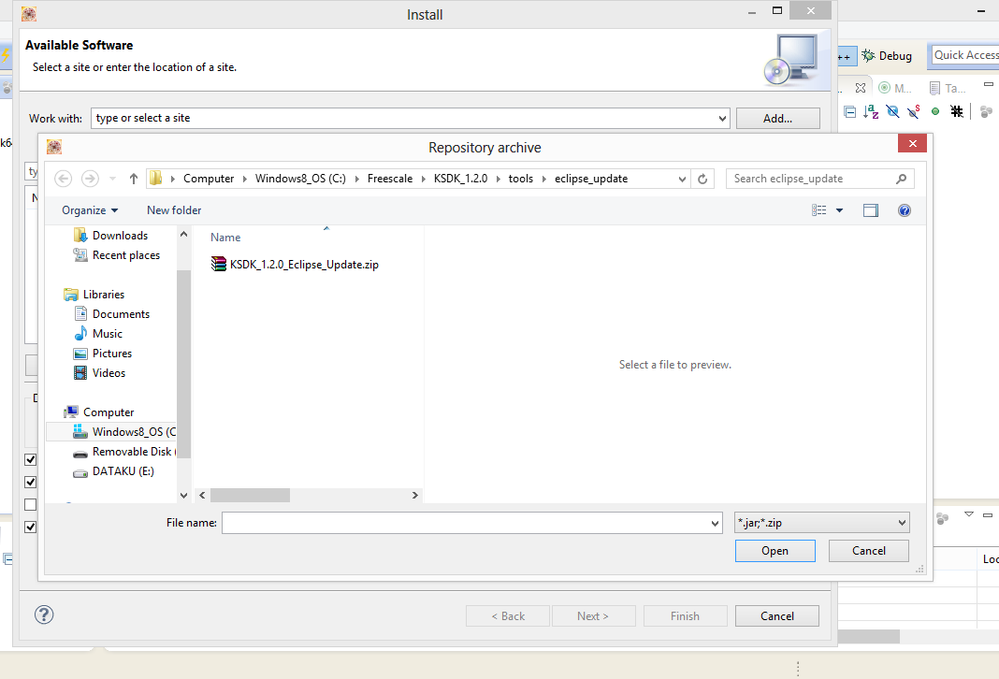This screenshot has width=999, height=679.
Task: Toggle the preview pane icon
Action: point(870,210)
